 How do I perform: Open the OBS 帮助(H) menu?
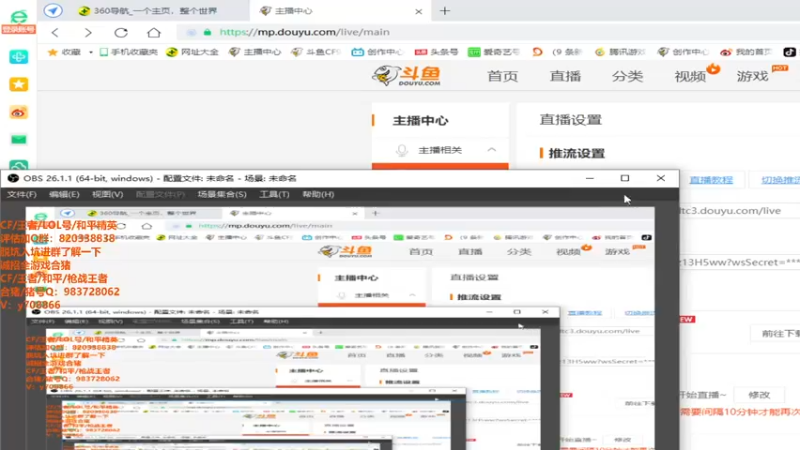click(318, 194)
